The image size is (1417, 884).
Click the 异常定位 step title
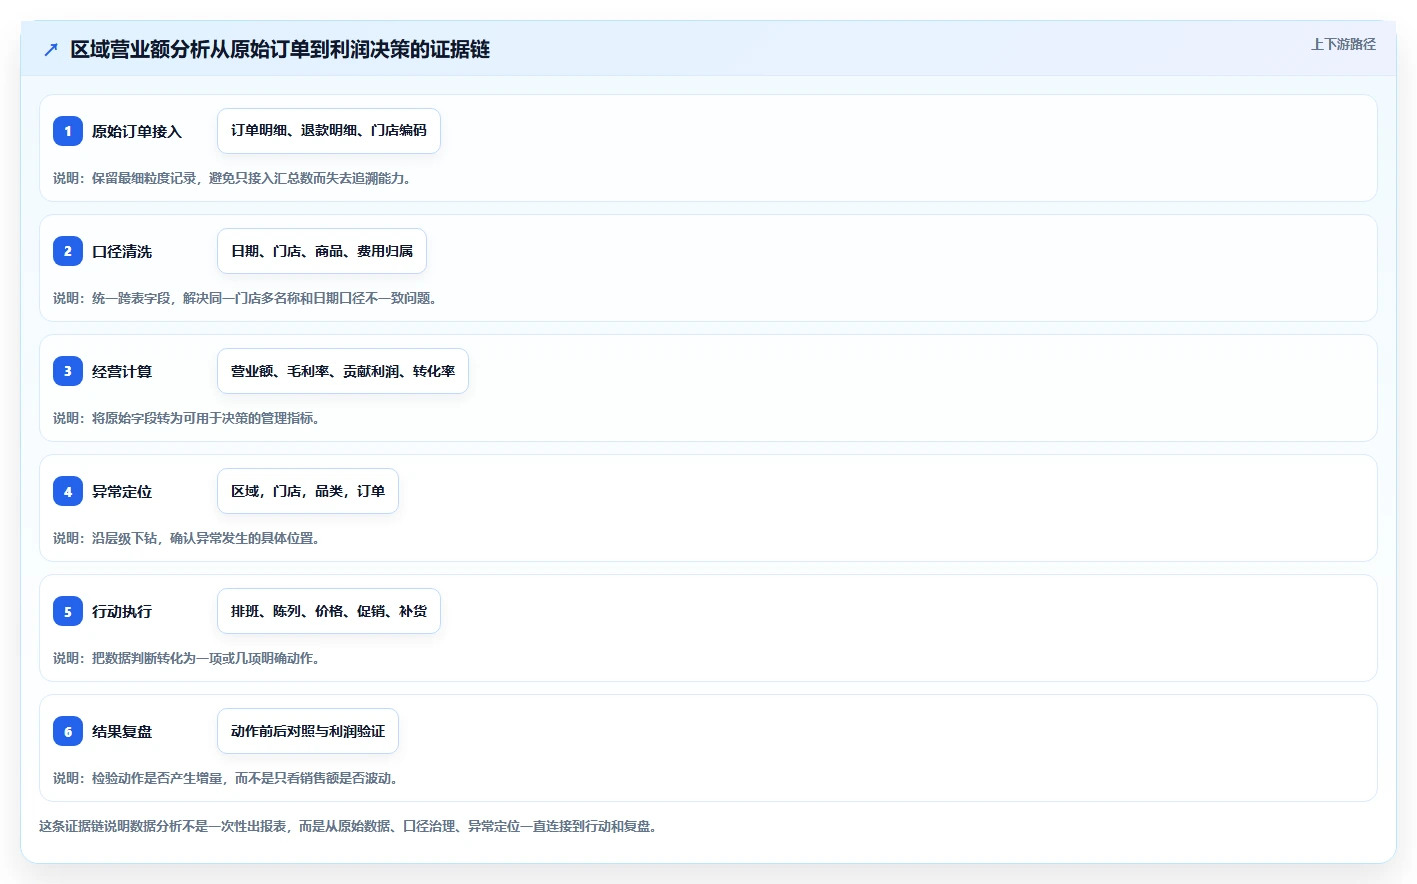pos(122,491)
